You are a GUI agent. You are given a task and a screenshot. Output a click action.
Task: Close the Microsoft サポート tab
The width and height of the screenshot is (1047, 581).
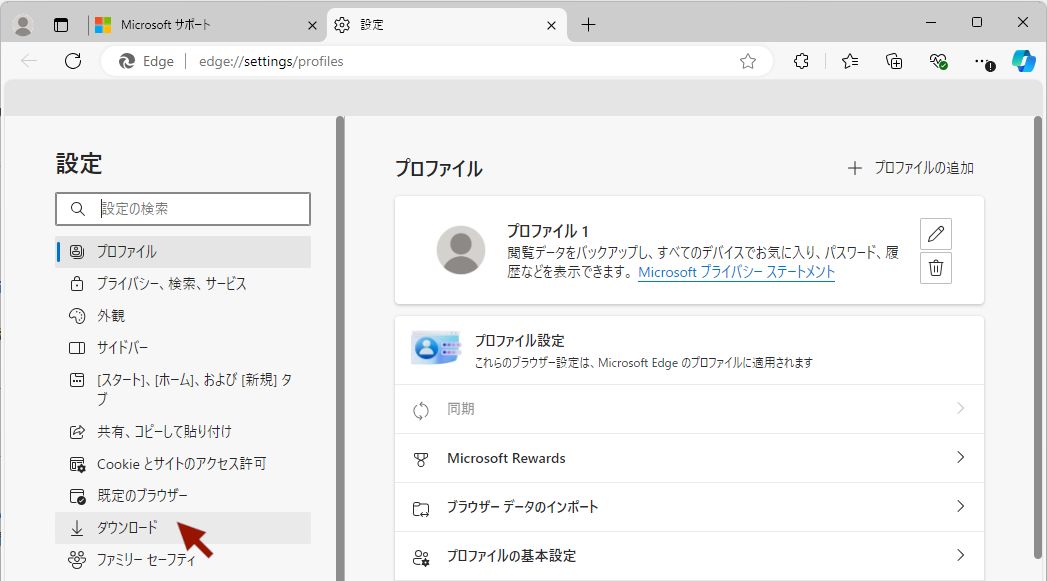pos(312,25)
